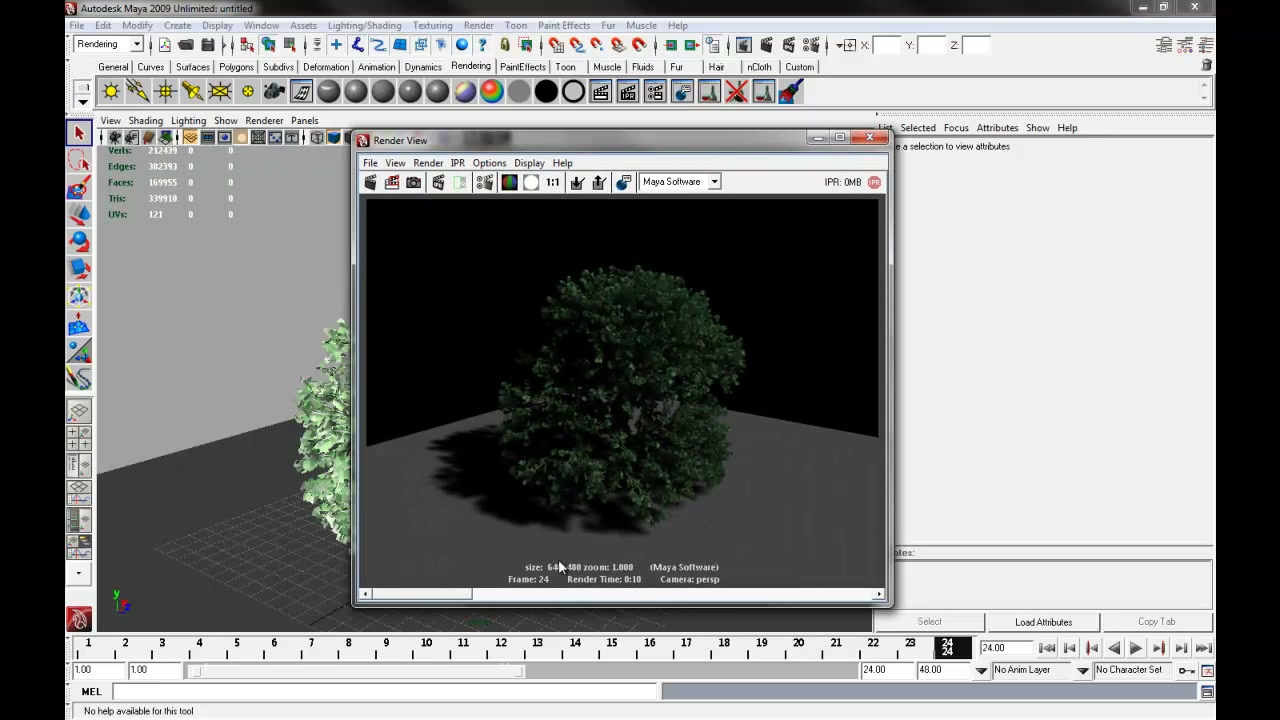Open Paint Effects menu in main menu bar

coord(564,25)
